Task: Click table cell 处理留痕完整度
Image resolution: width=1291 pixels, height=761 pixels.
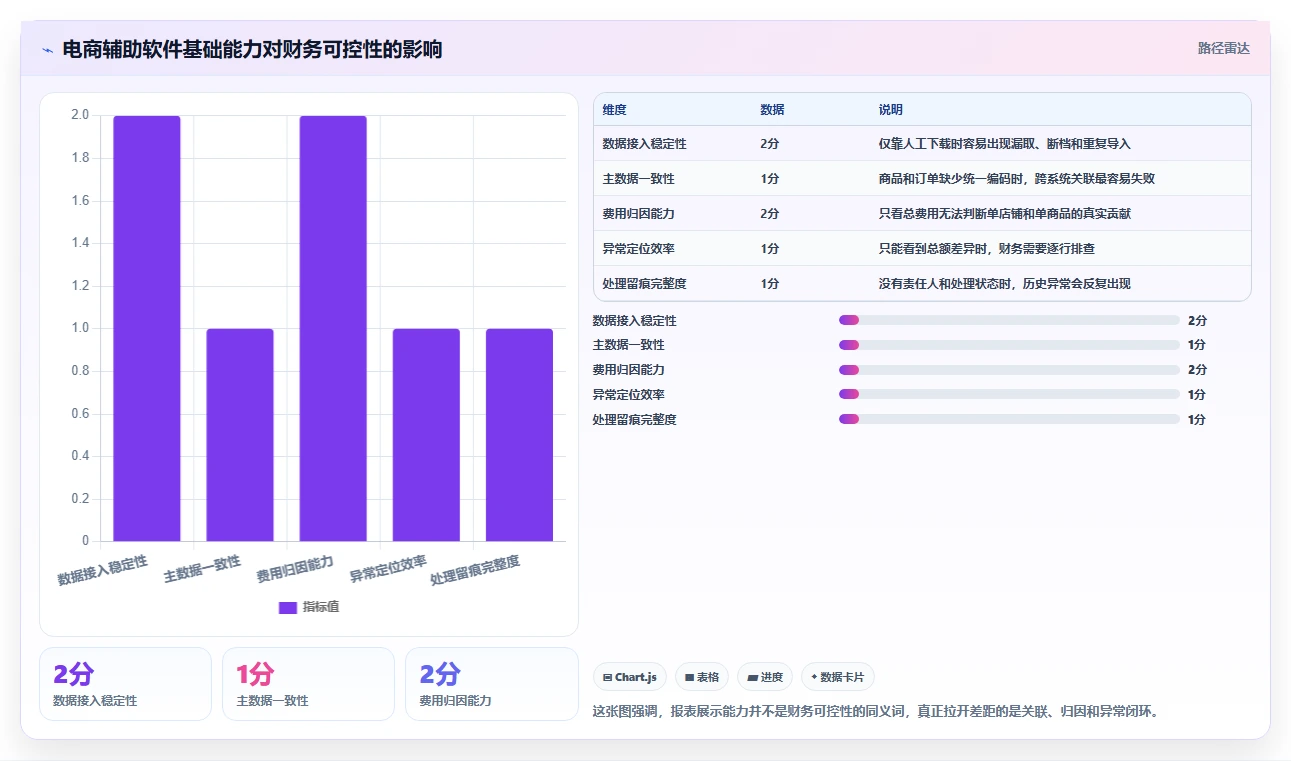Action: 645,284
